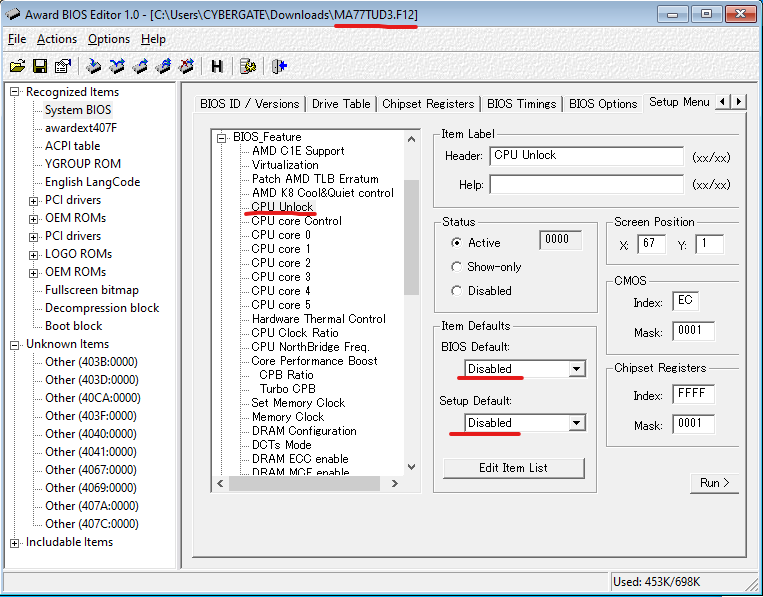Select Other (403B:0000) item
Screen dimensions: 763x597
pyautogui.click(x=91, y=362)
